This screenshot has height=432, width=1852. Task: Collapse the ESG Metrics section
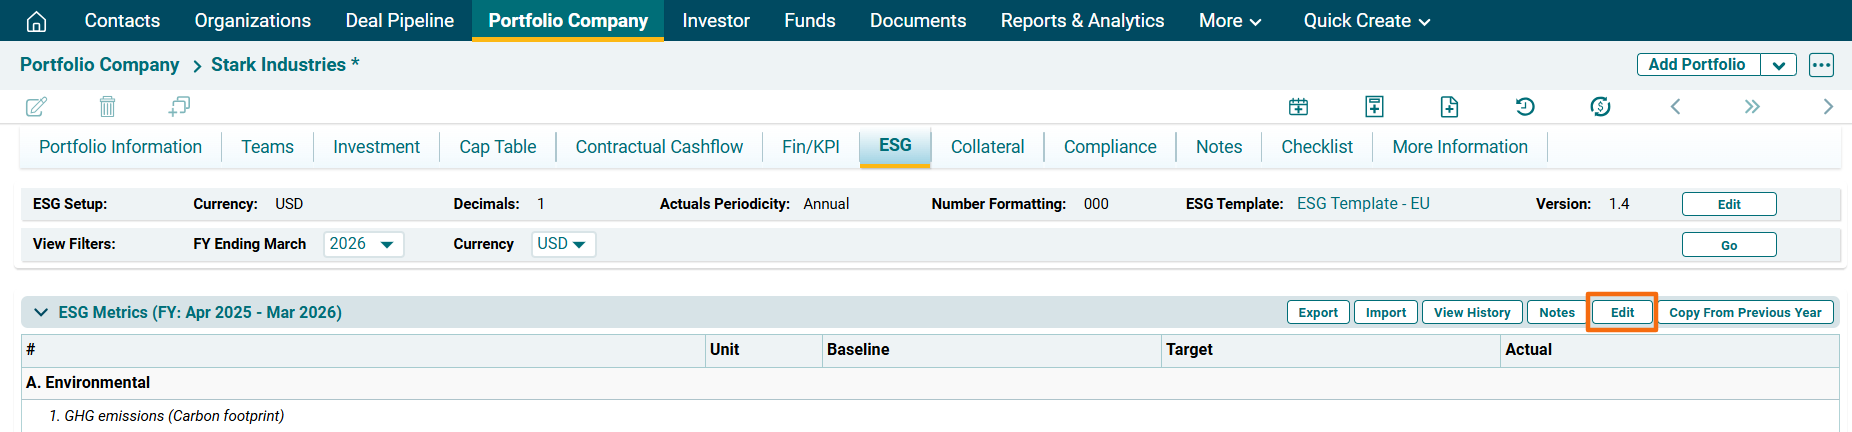(x=41, y=312)
